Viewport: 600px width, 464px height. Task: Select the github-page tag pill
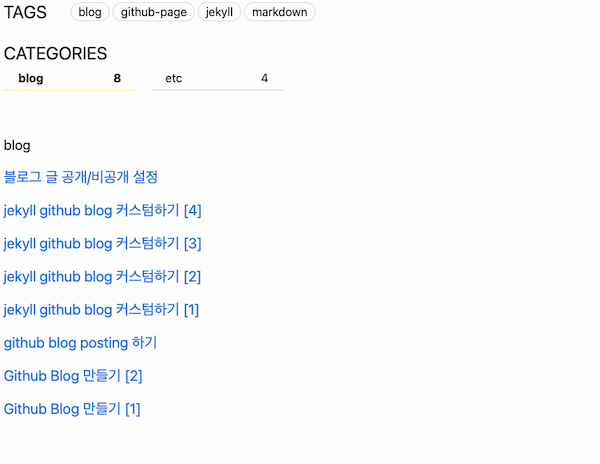point(153,12)
